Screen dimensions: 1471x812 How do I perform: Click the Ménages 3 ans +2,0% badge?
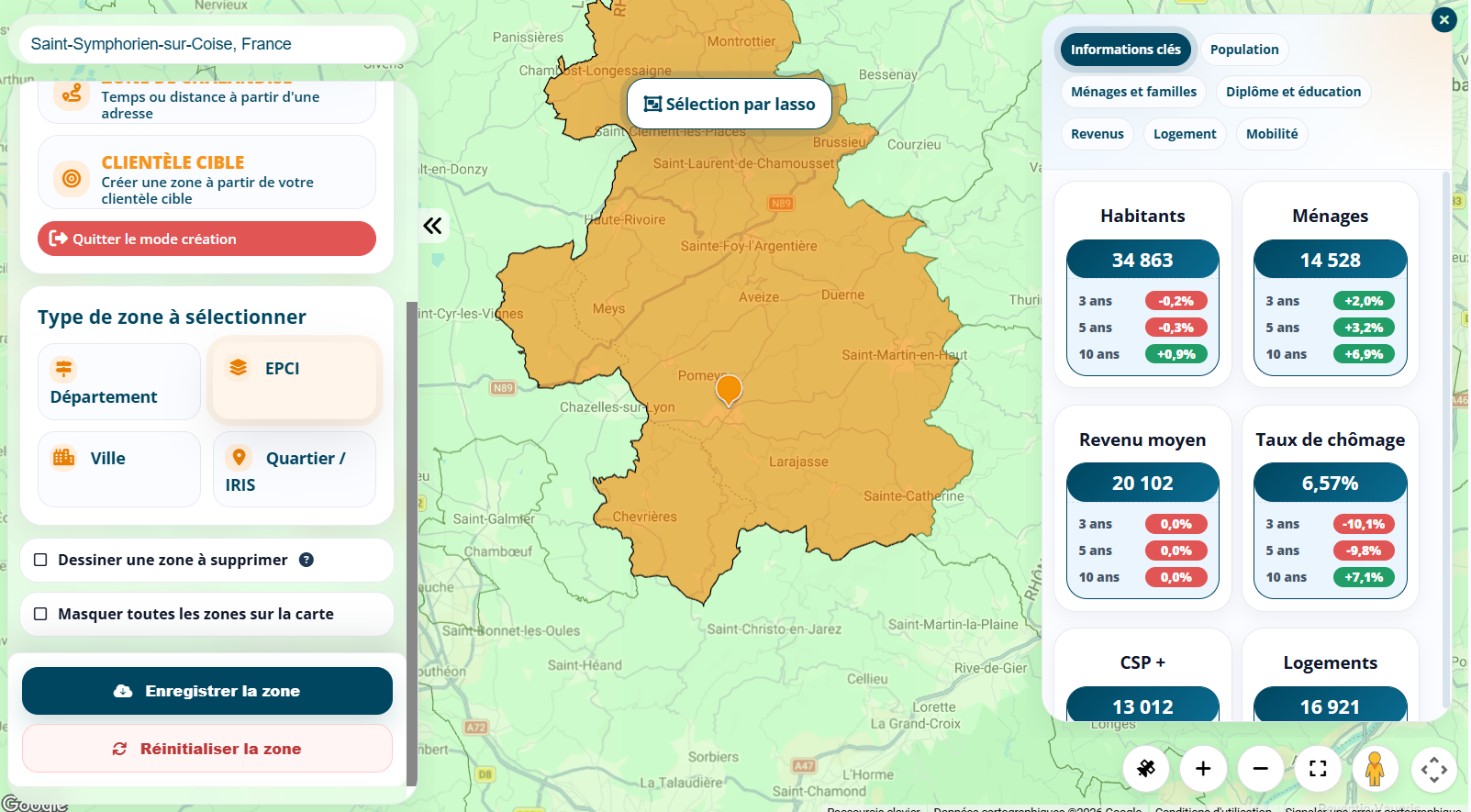tap(1364, 301)
